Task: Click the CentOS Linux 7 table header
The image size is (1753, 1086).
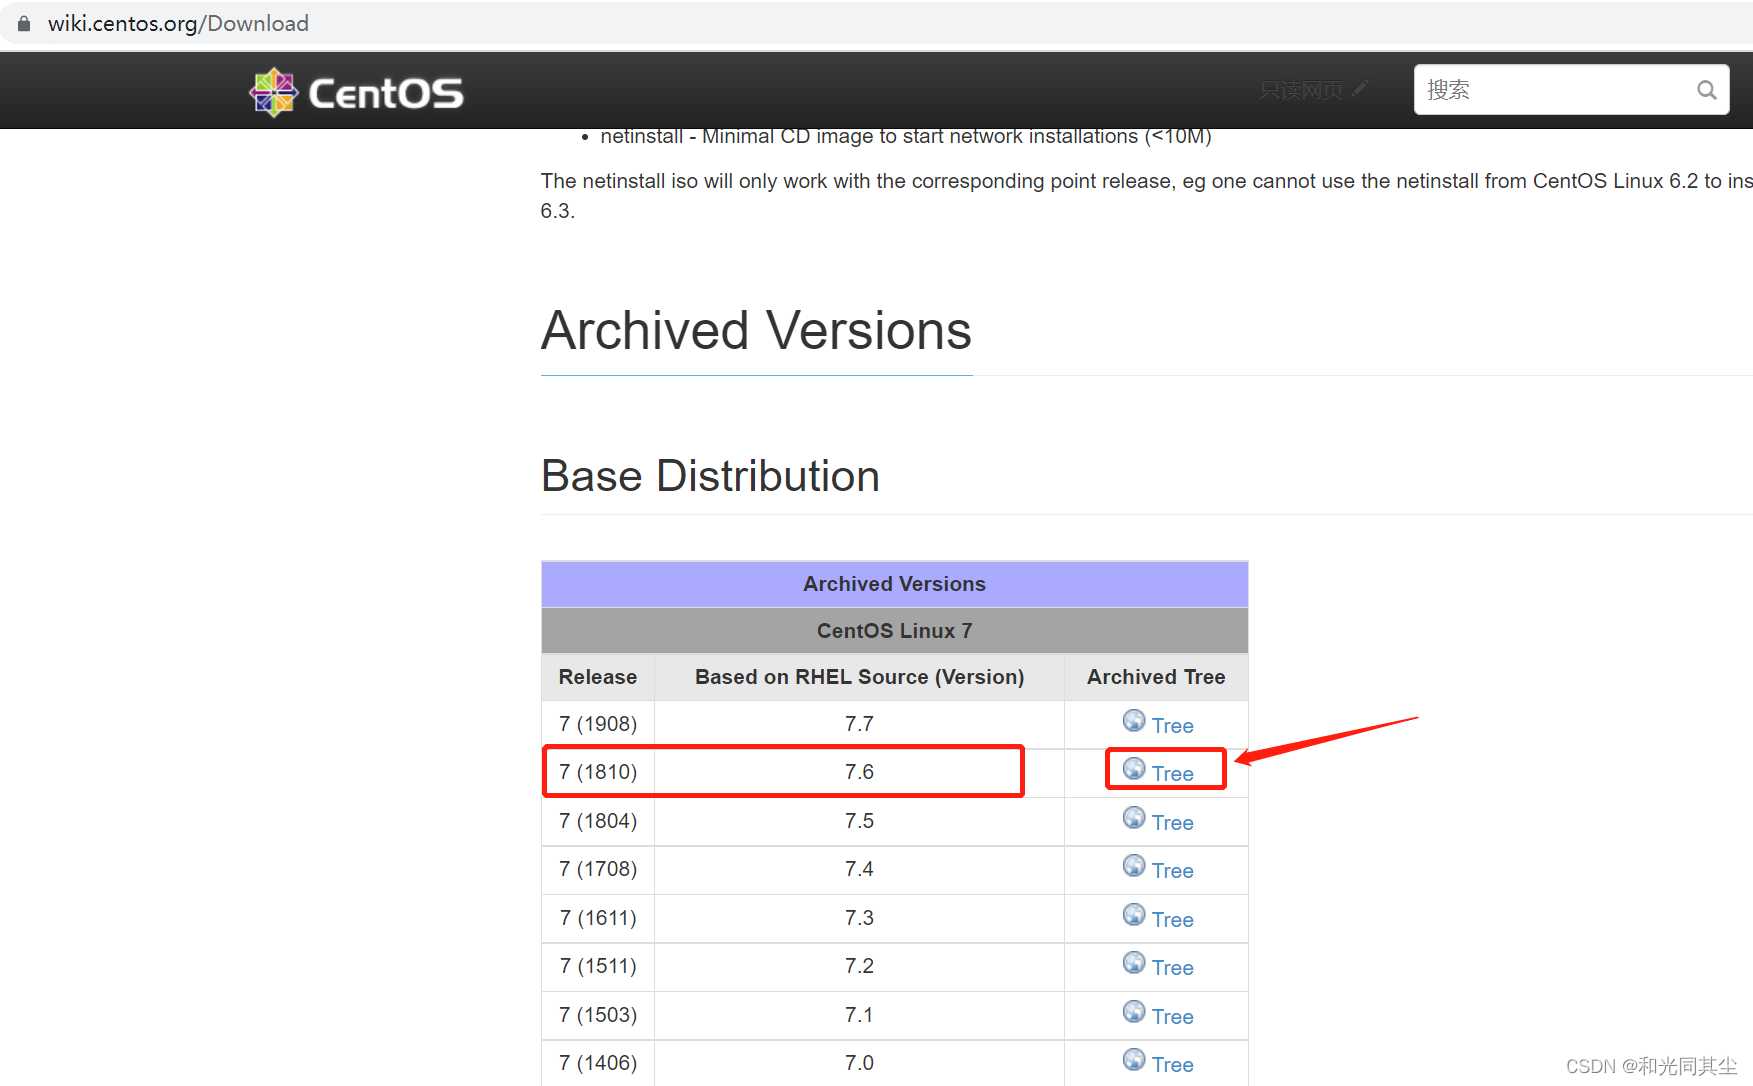Action: point(894,631)
